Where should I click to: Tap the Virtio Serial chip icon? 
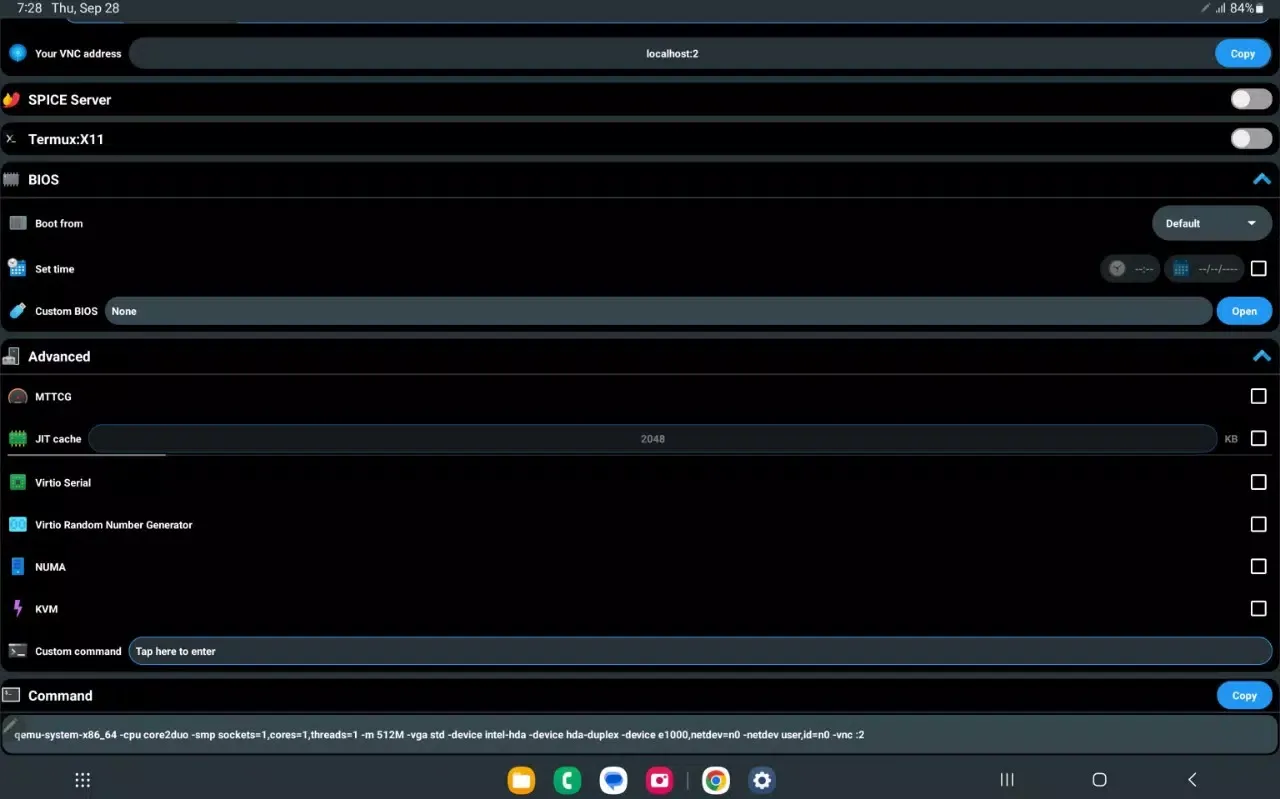click(x=18, y=482)
